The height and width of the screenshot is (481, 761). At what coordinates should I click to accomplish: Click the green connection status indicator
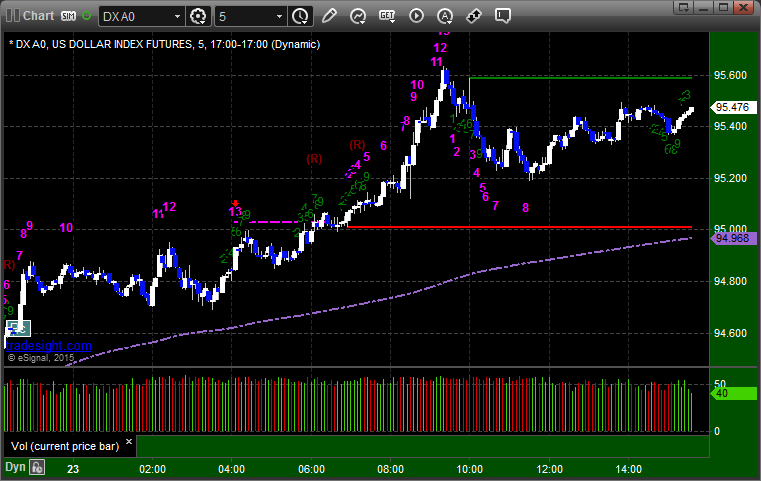click(x=86, y=16)
